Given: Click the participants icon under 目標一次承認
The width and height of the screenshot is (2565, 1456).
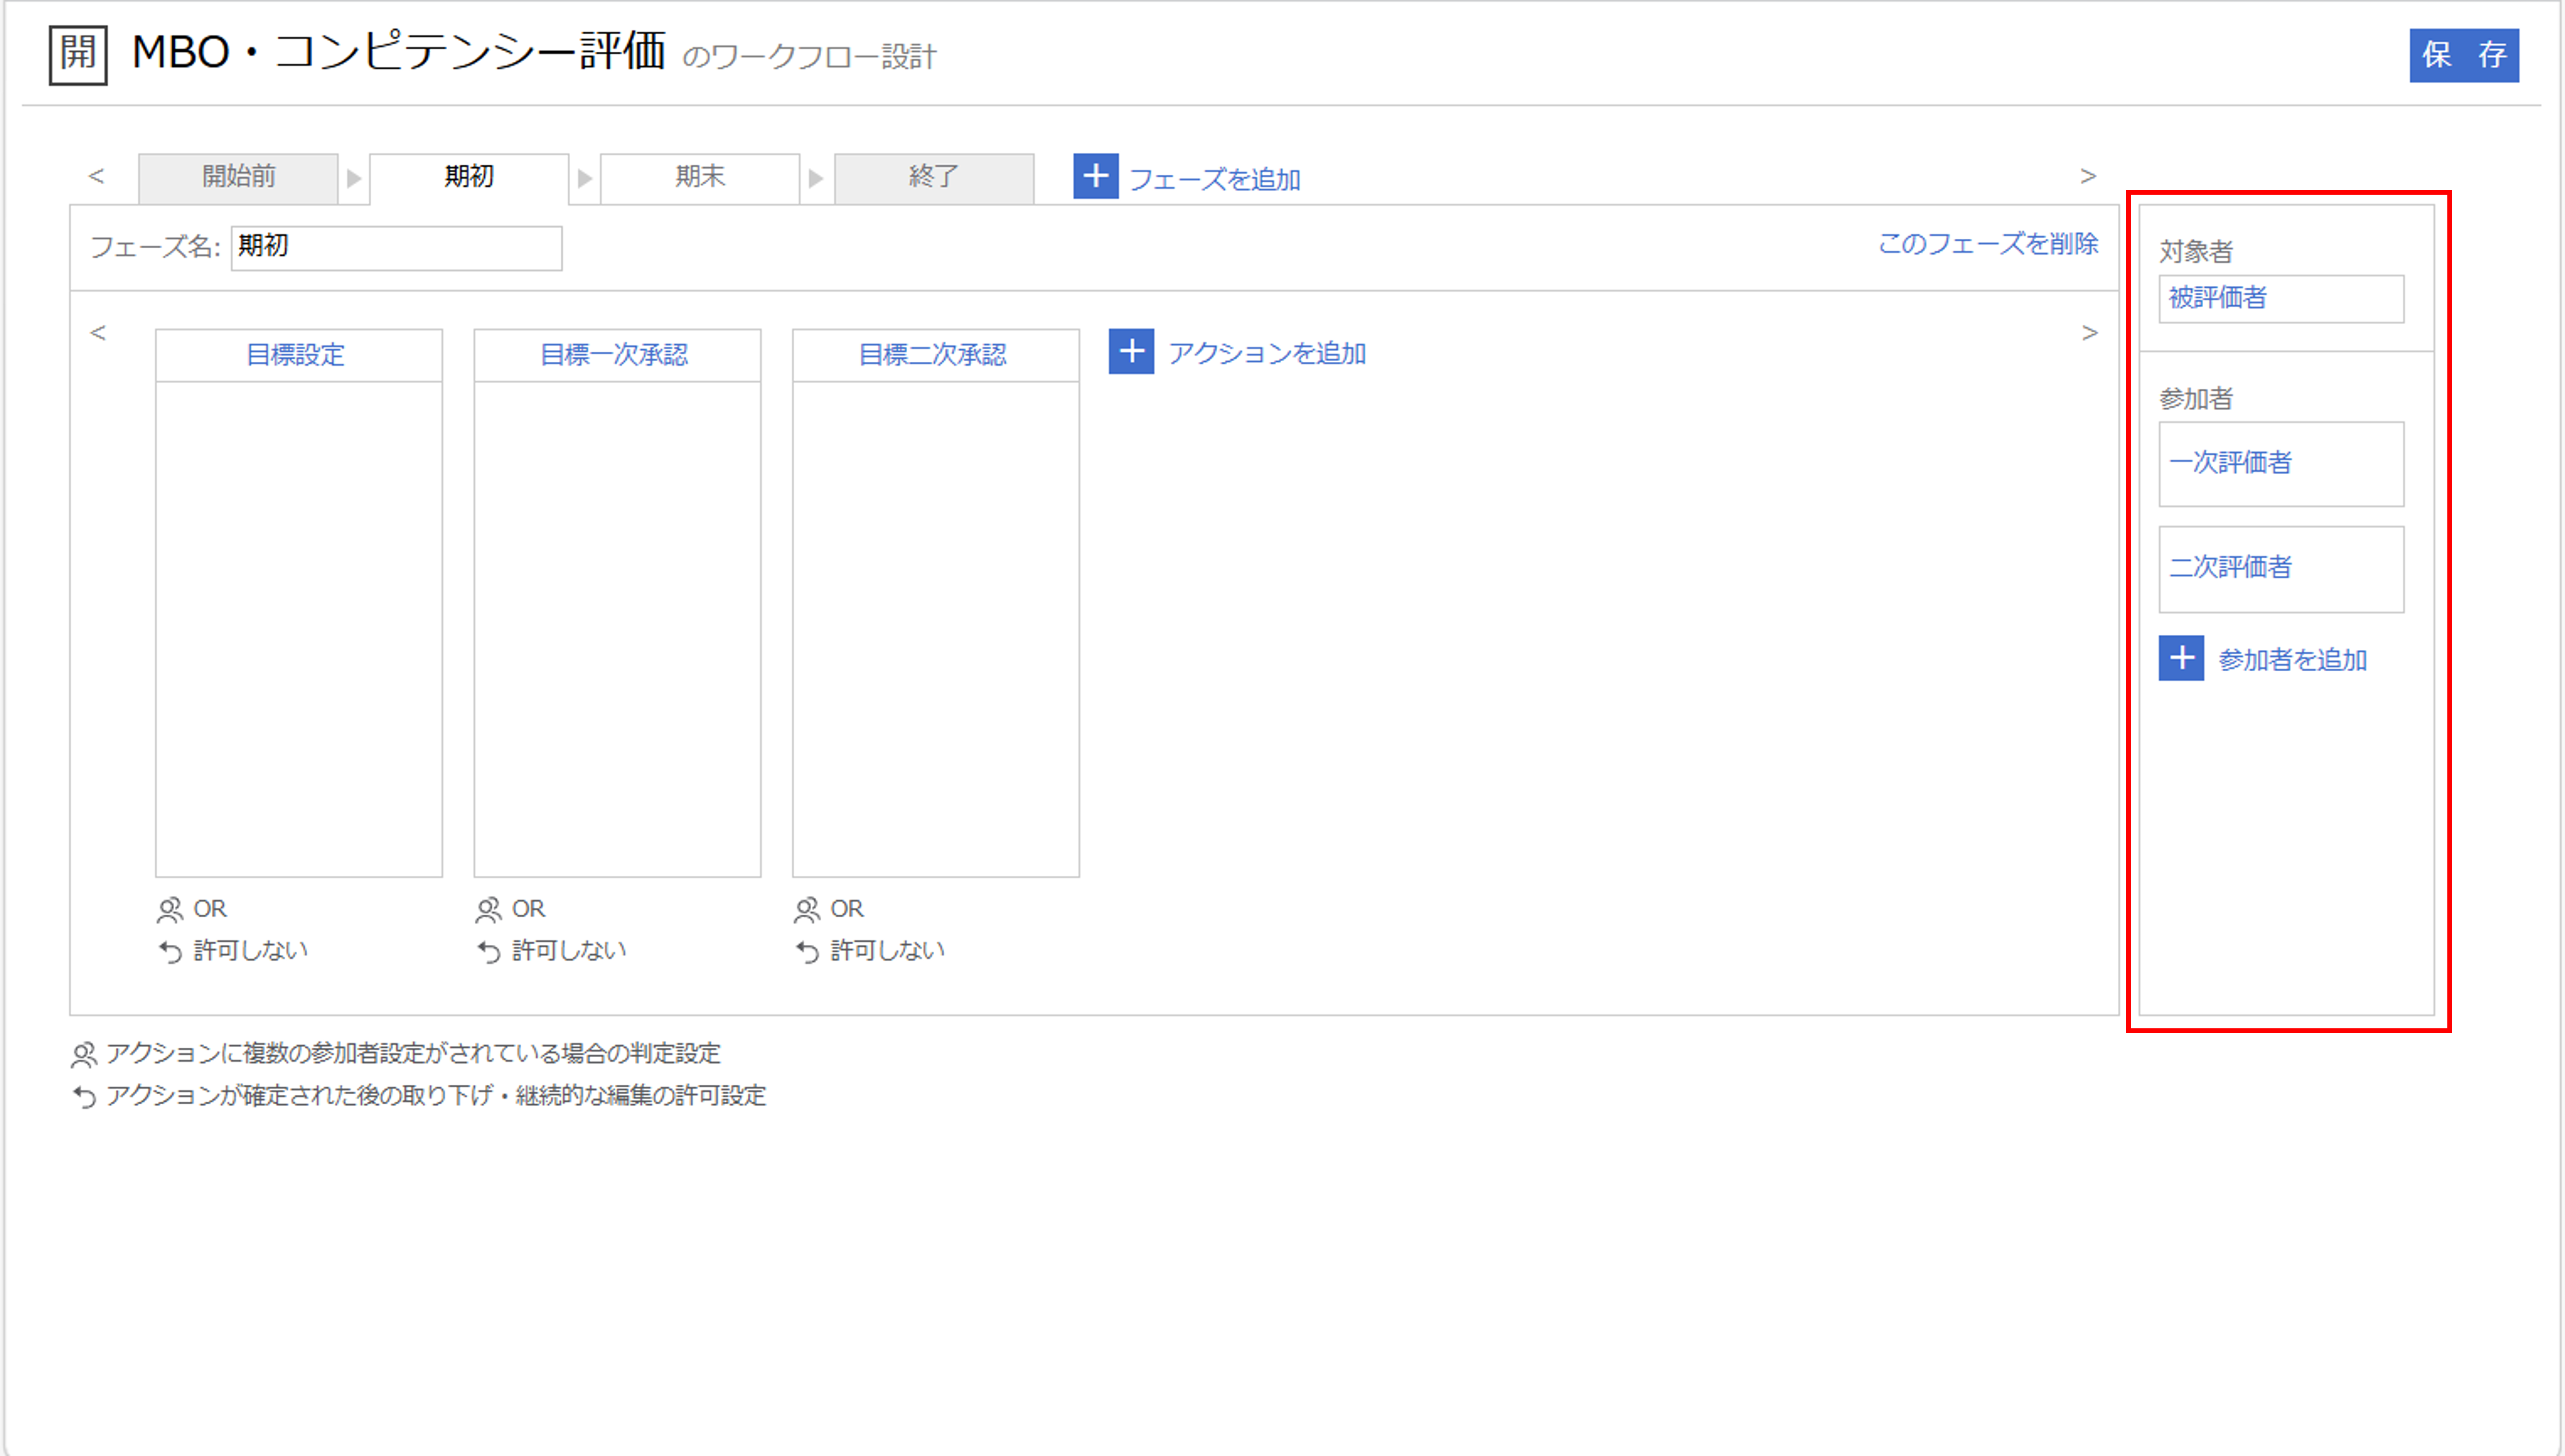Looking at the screenshot, I should point(488,910).
